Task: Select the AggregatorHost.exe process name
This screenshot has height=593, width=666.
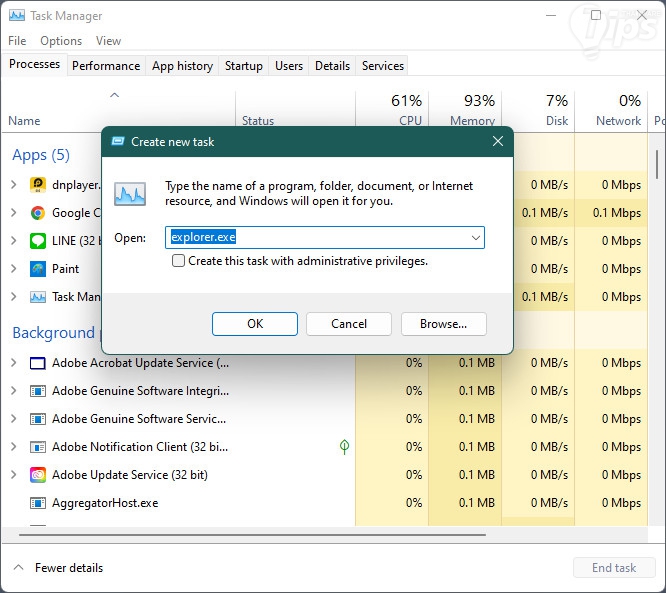Action: [x=105, y=503]
